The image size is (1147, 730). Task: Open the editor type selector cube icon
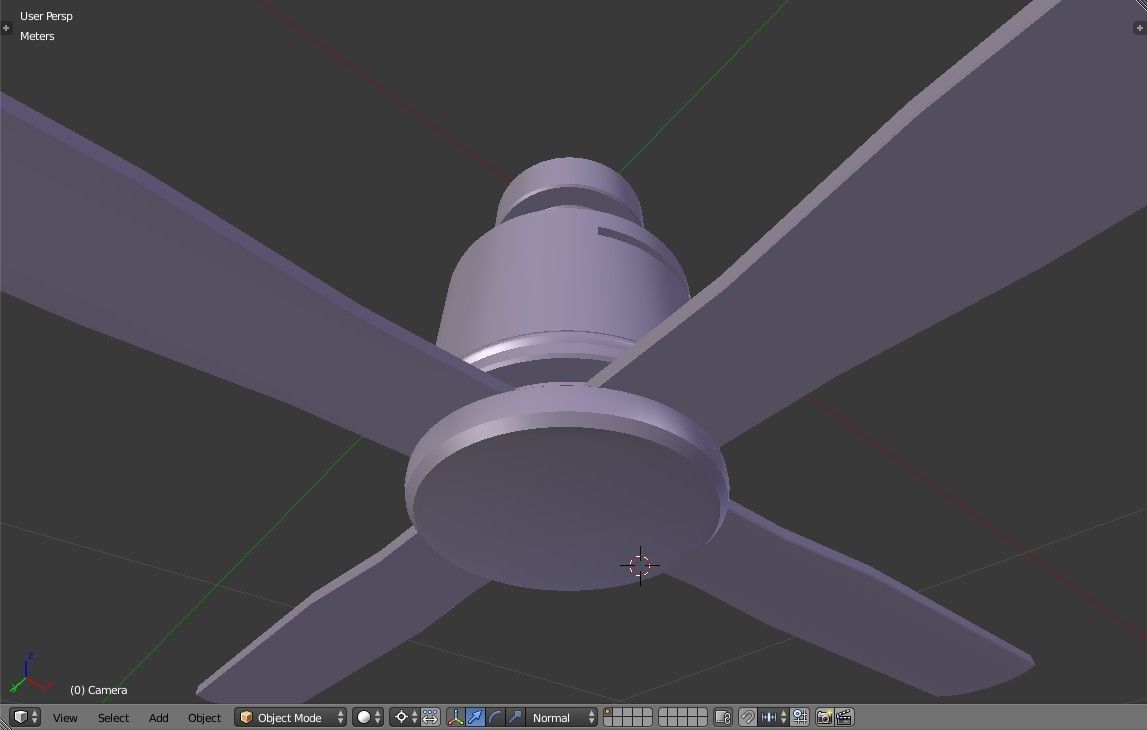(26, 718)
